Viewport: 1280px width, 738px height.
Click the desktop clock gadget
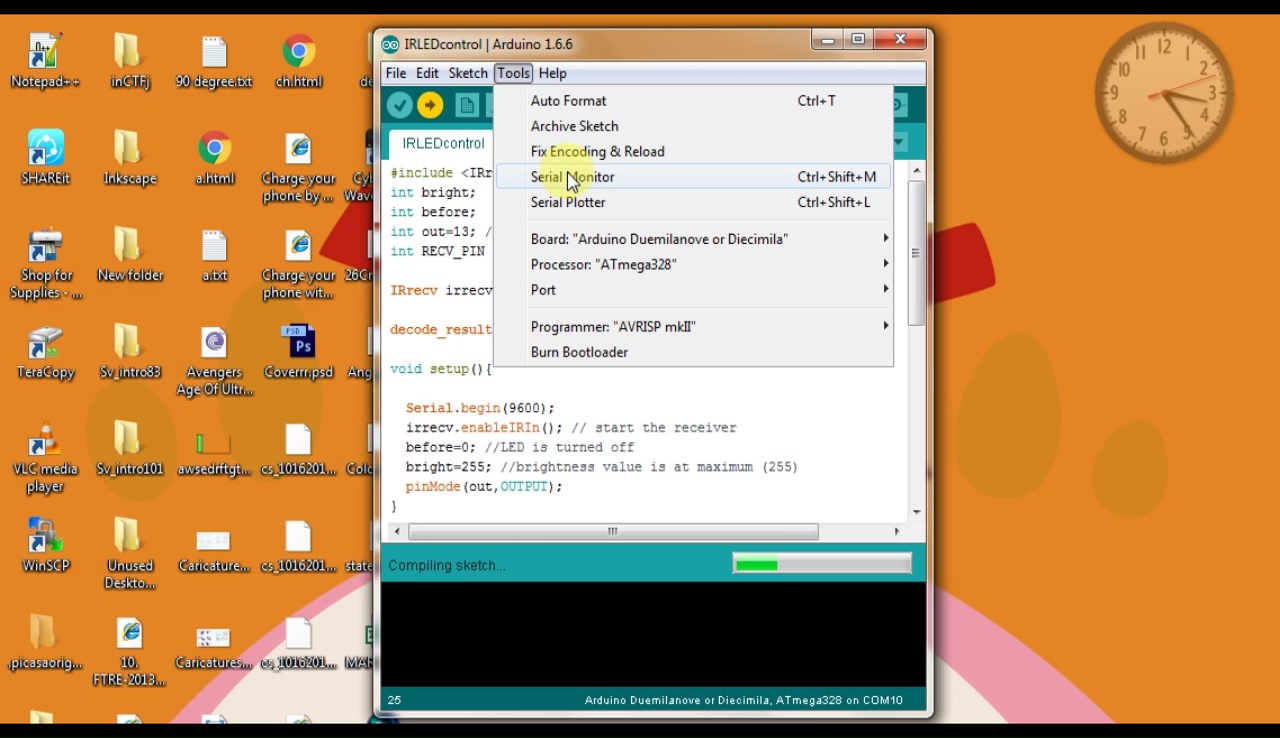(1164, 93)
